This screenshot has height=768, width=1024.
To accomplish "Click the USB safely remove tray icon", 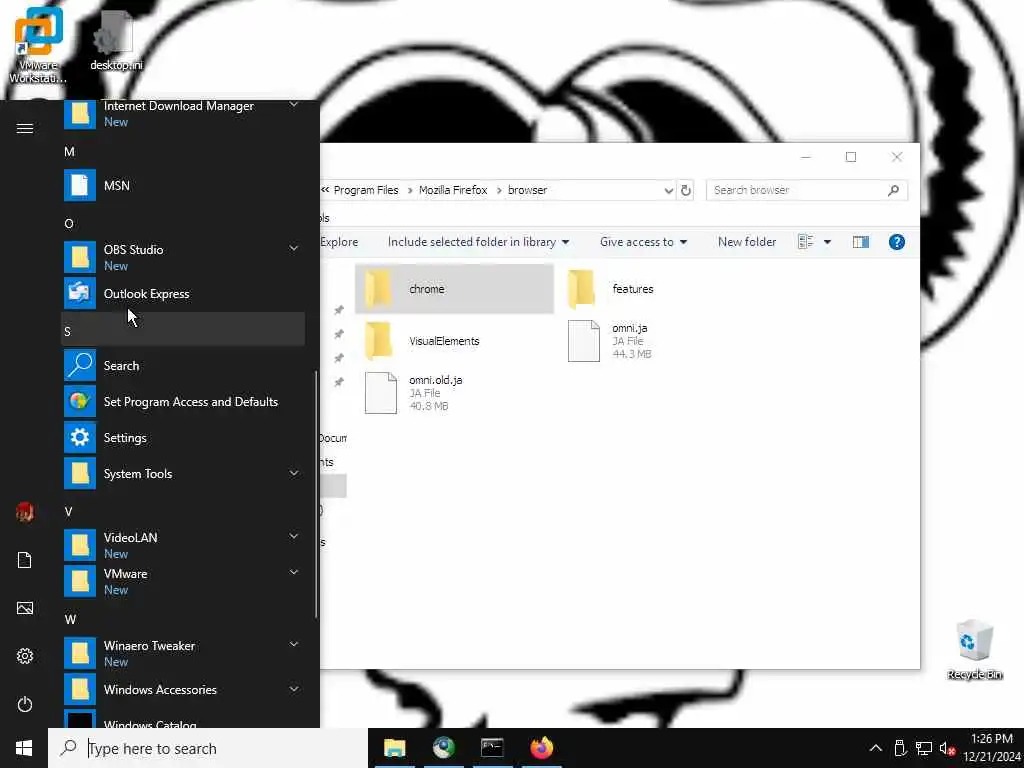I will click(900, 748).
